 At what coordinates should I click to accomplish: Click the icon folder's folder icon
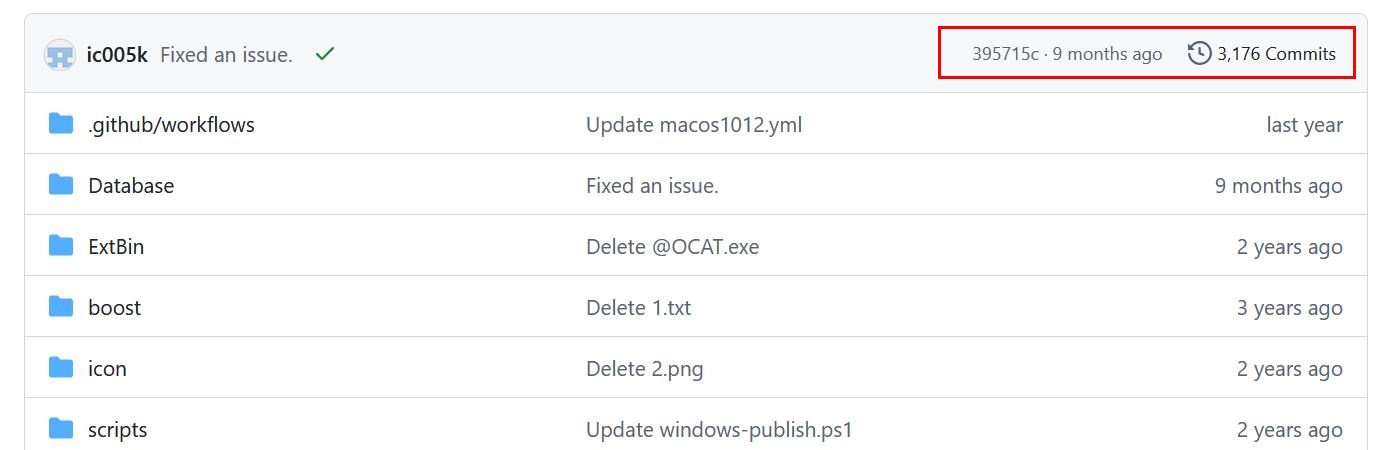[x=61, y=368]
